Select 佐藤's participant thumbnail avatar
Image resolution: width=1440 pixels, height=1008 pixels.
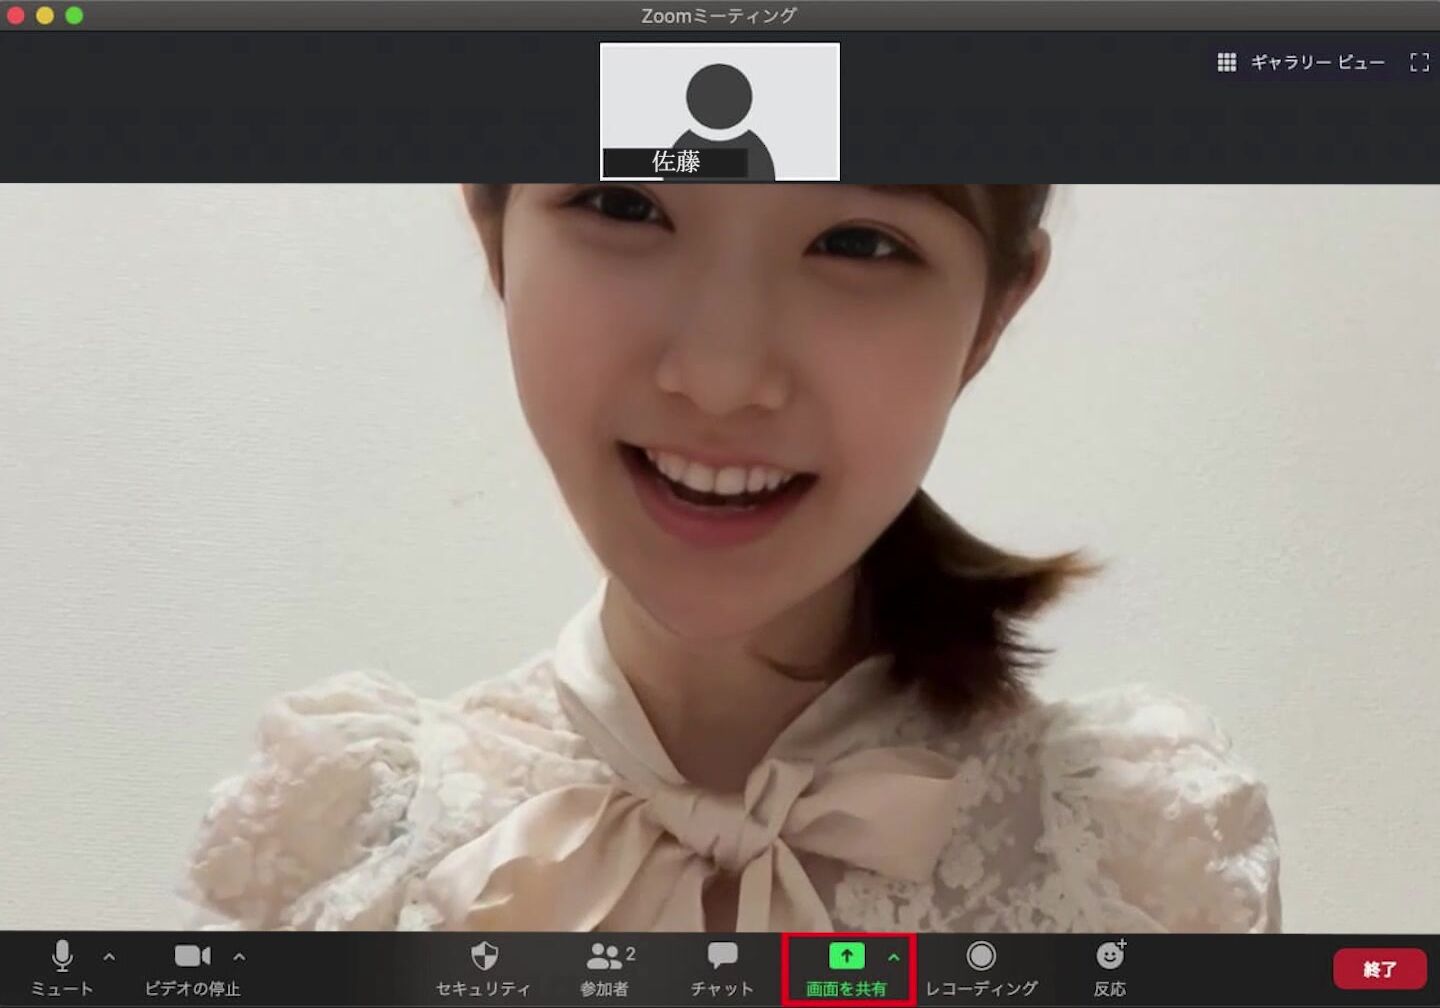(x=719, y=100)
